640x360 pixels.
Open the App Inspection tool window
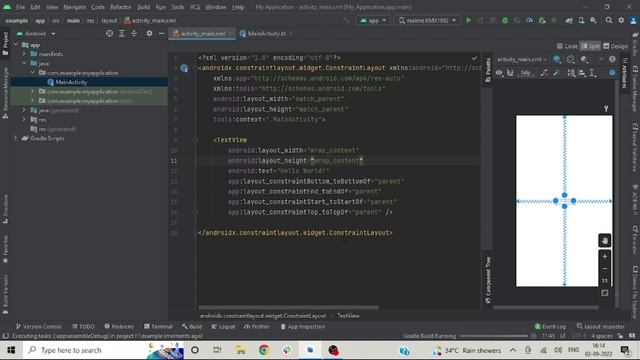[x=303, y=327]
